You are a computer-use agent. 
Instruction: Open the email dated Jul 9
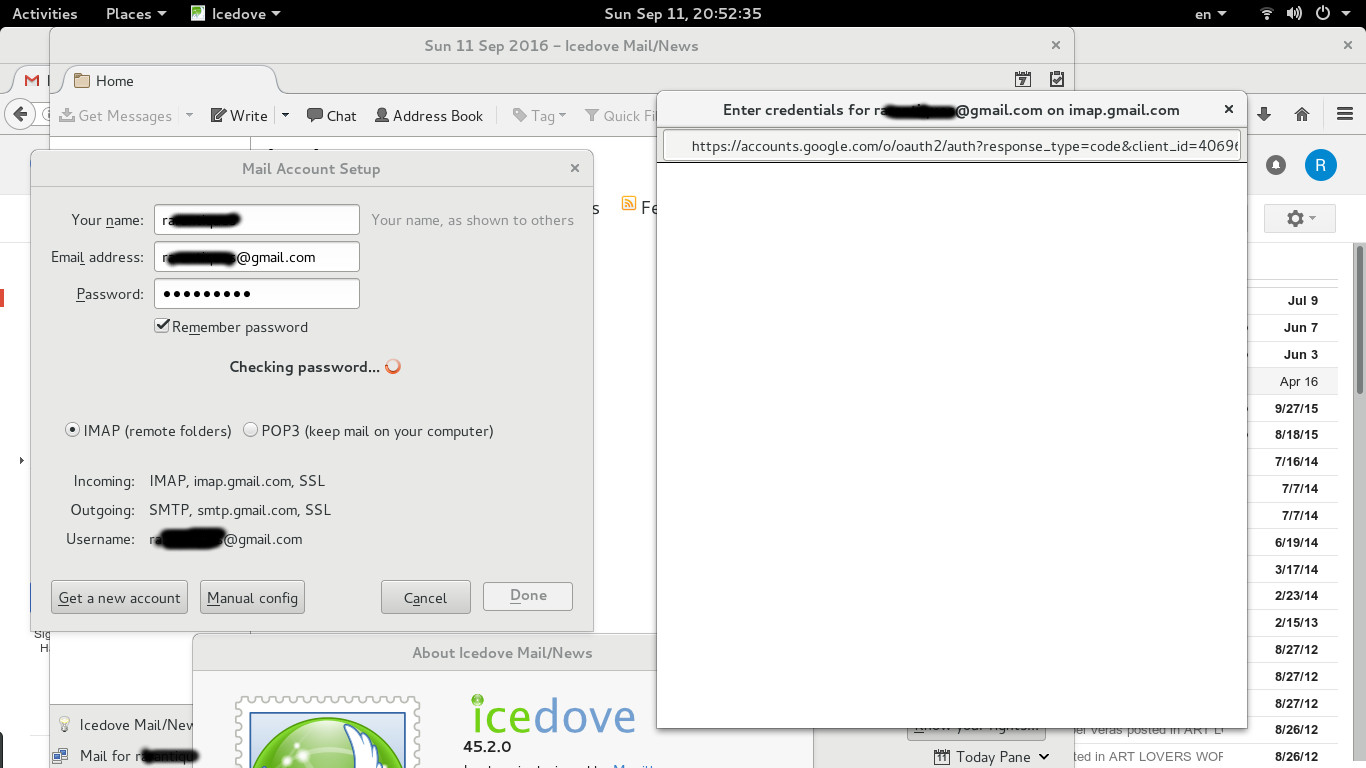(x=1302, y=300)
